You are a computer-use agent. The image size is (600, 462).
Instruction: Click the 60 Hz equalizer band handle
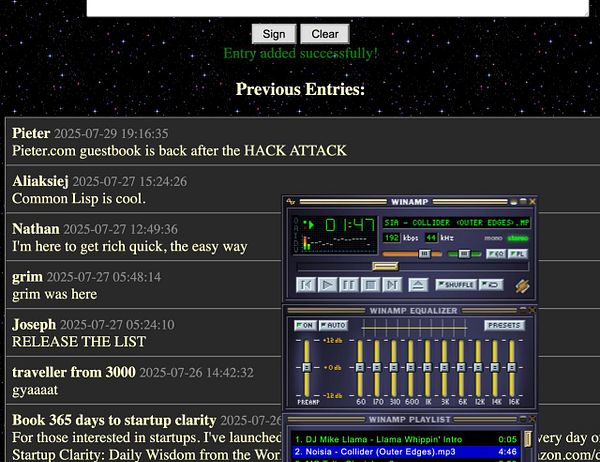(360, 367)
